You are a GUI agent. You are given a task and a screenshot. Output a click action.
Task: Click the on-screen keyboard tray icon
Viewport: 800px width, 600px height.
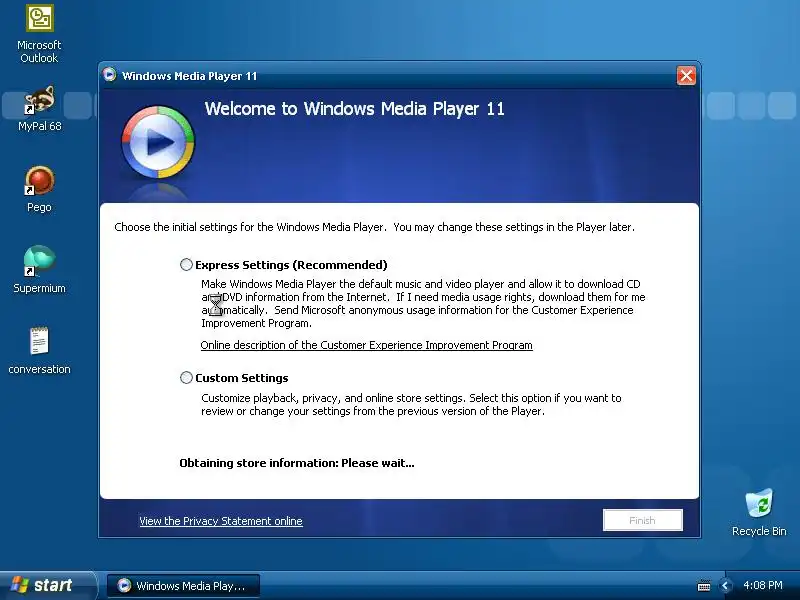click(704, 586)
